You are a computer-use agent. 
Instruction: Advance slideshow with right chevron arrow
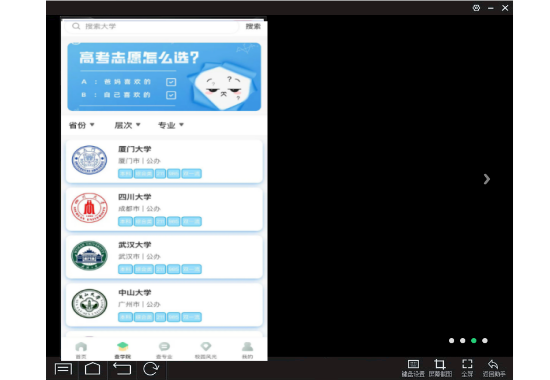tap(487, 179)
